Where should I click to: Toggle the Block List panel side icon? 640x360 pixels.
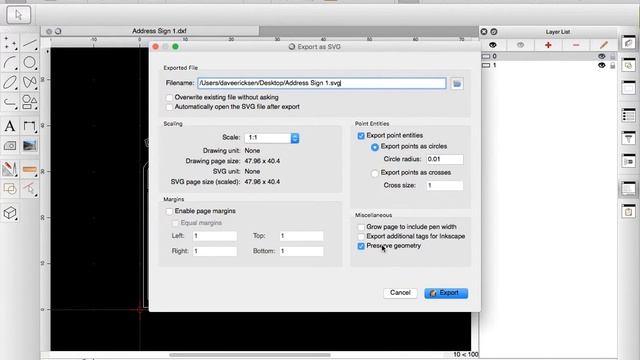tap(629, 65)
